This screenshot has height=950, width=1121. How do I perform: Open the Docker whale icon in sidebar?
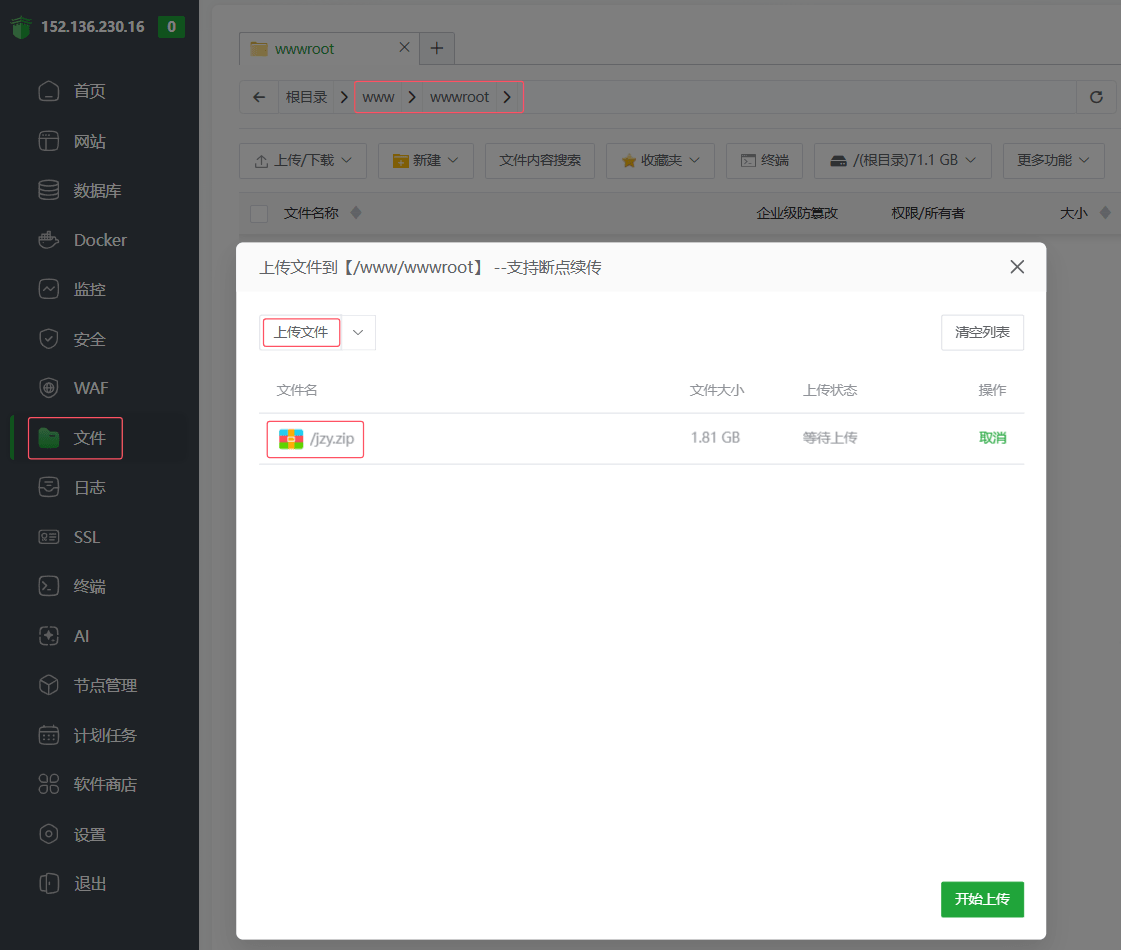[49, 239]
